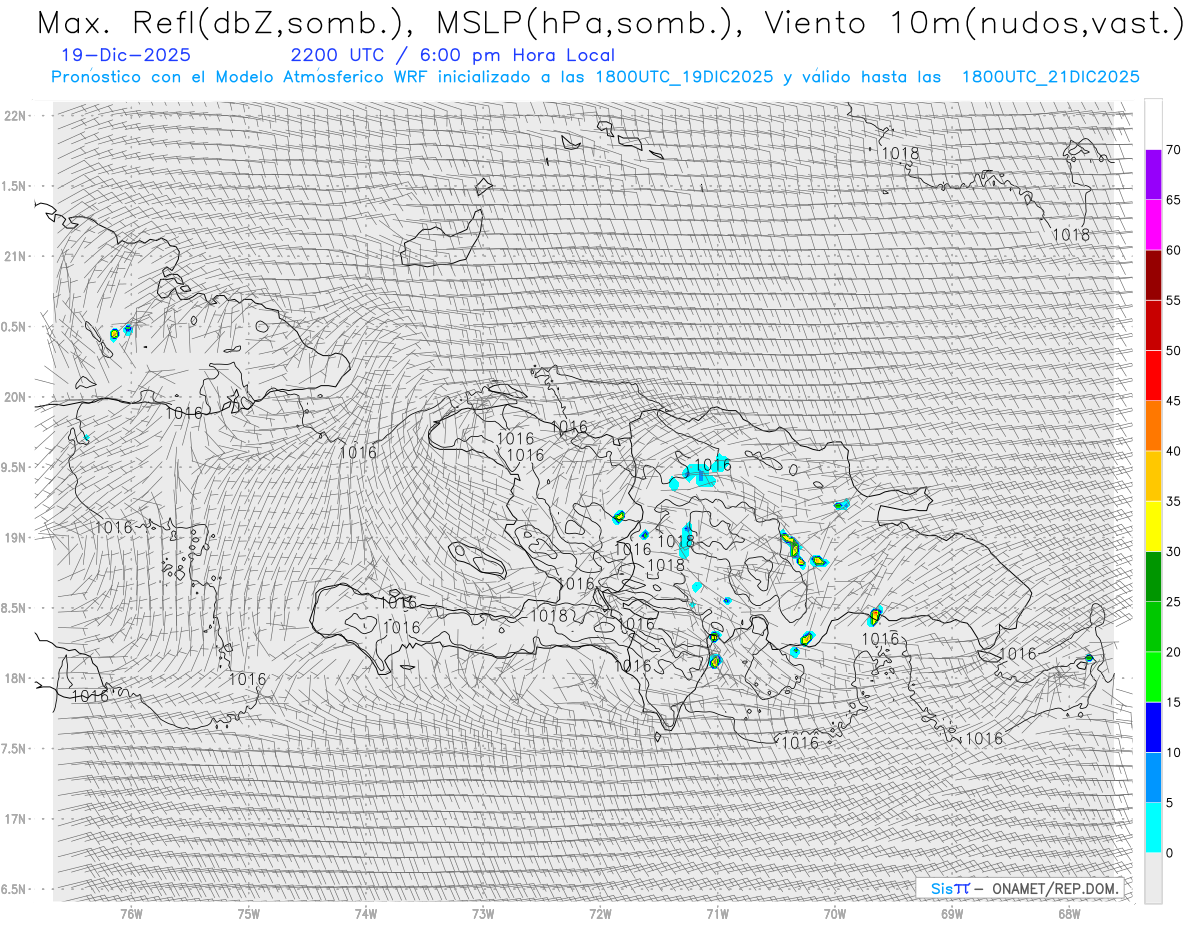The height and width of the screenshot is (927, 1200).
Task: Select the bright yellow 30–35 dBZ legend segment
Action: point(1153,526)
